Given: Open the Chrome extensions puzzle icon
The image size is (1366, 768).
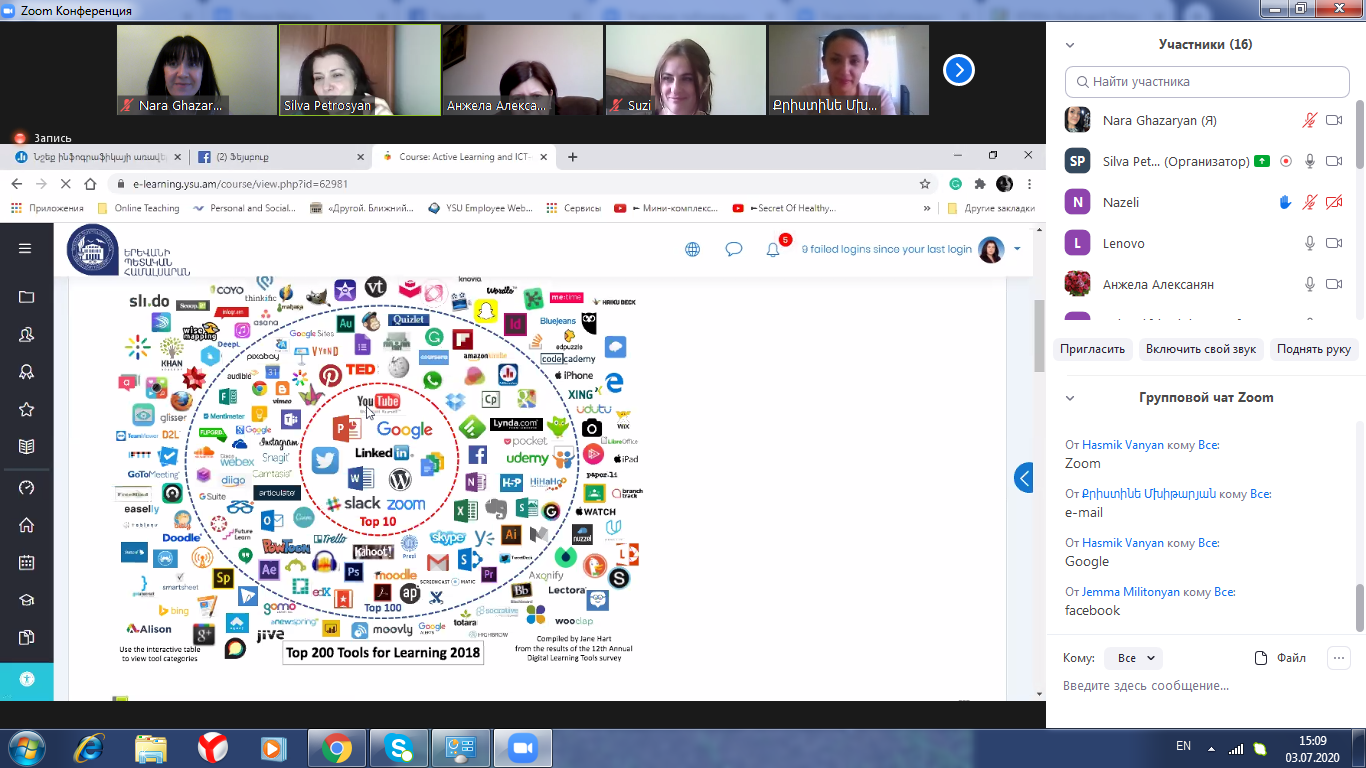Looking at the screenshot, I should (980, 184).
